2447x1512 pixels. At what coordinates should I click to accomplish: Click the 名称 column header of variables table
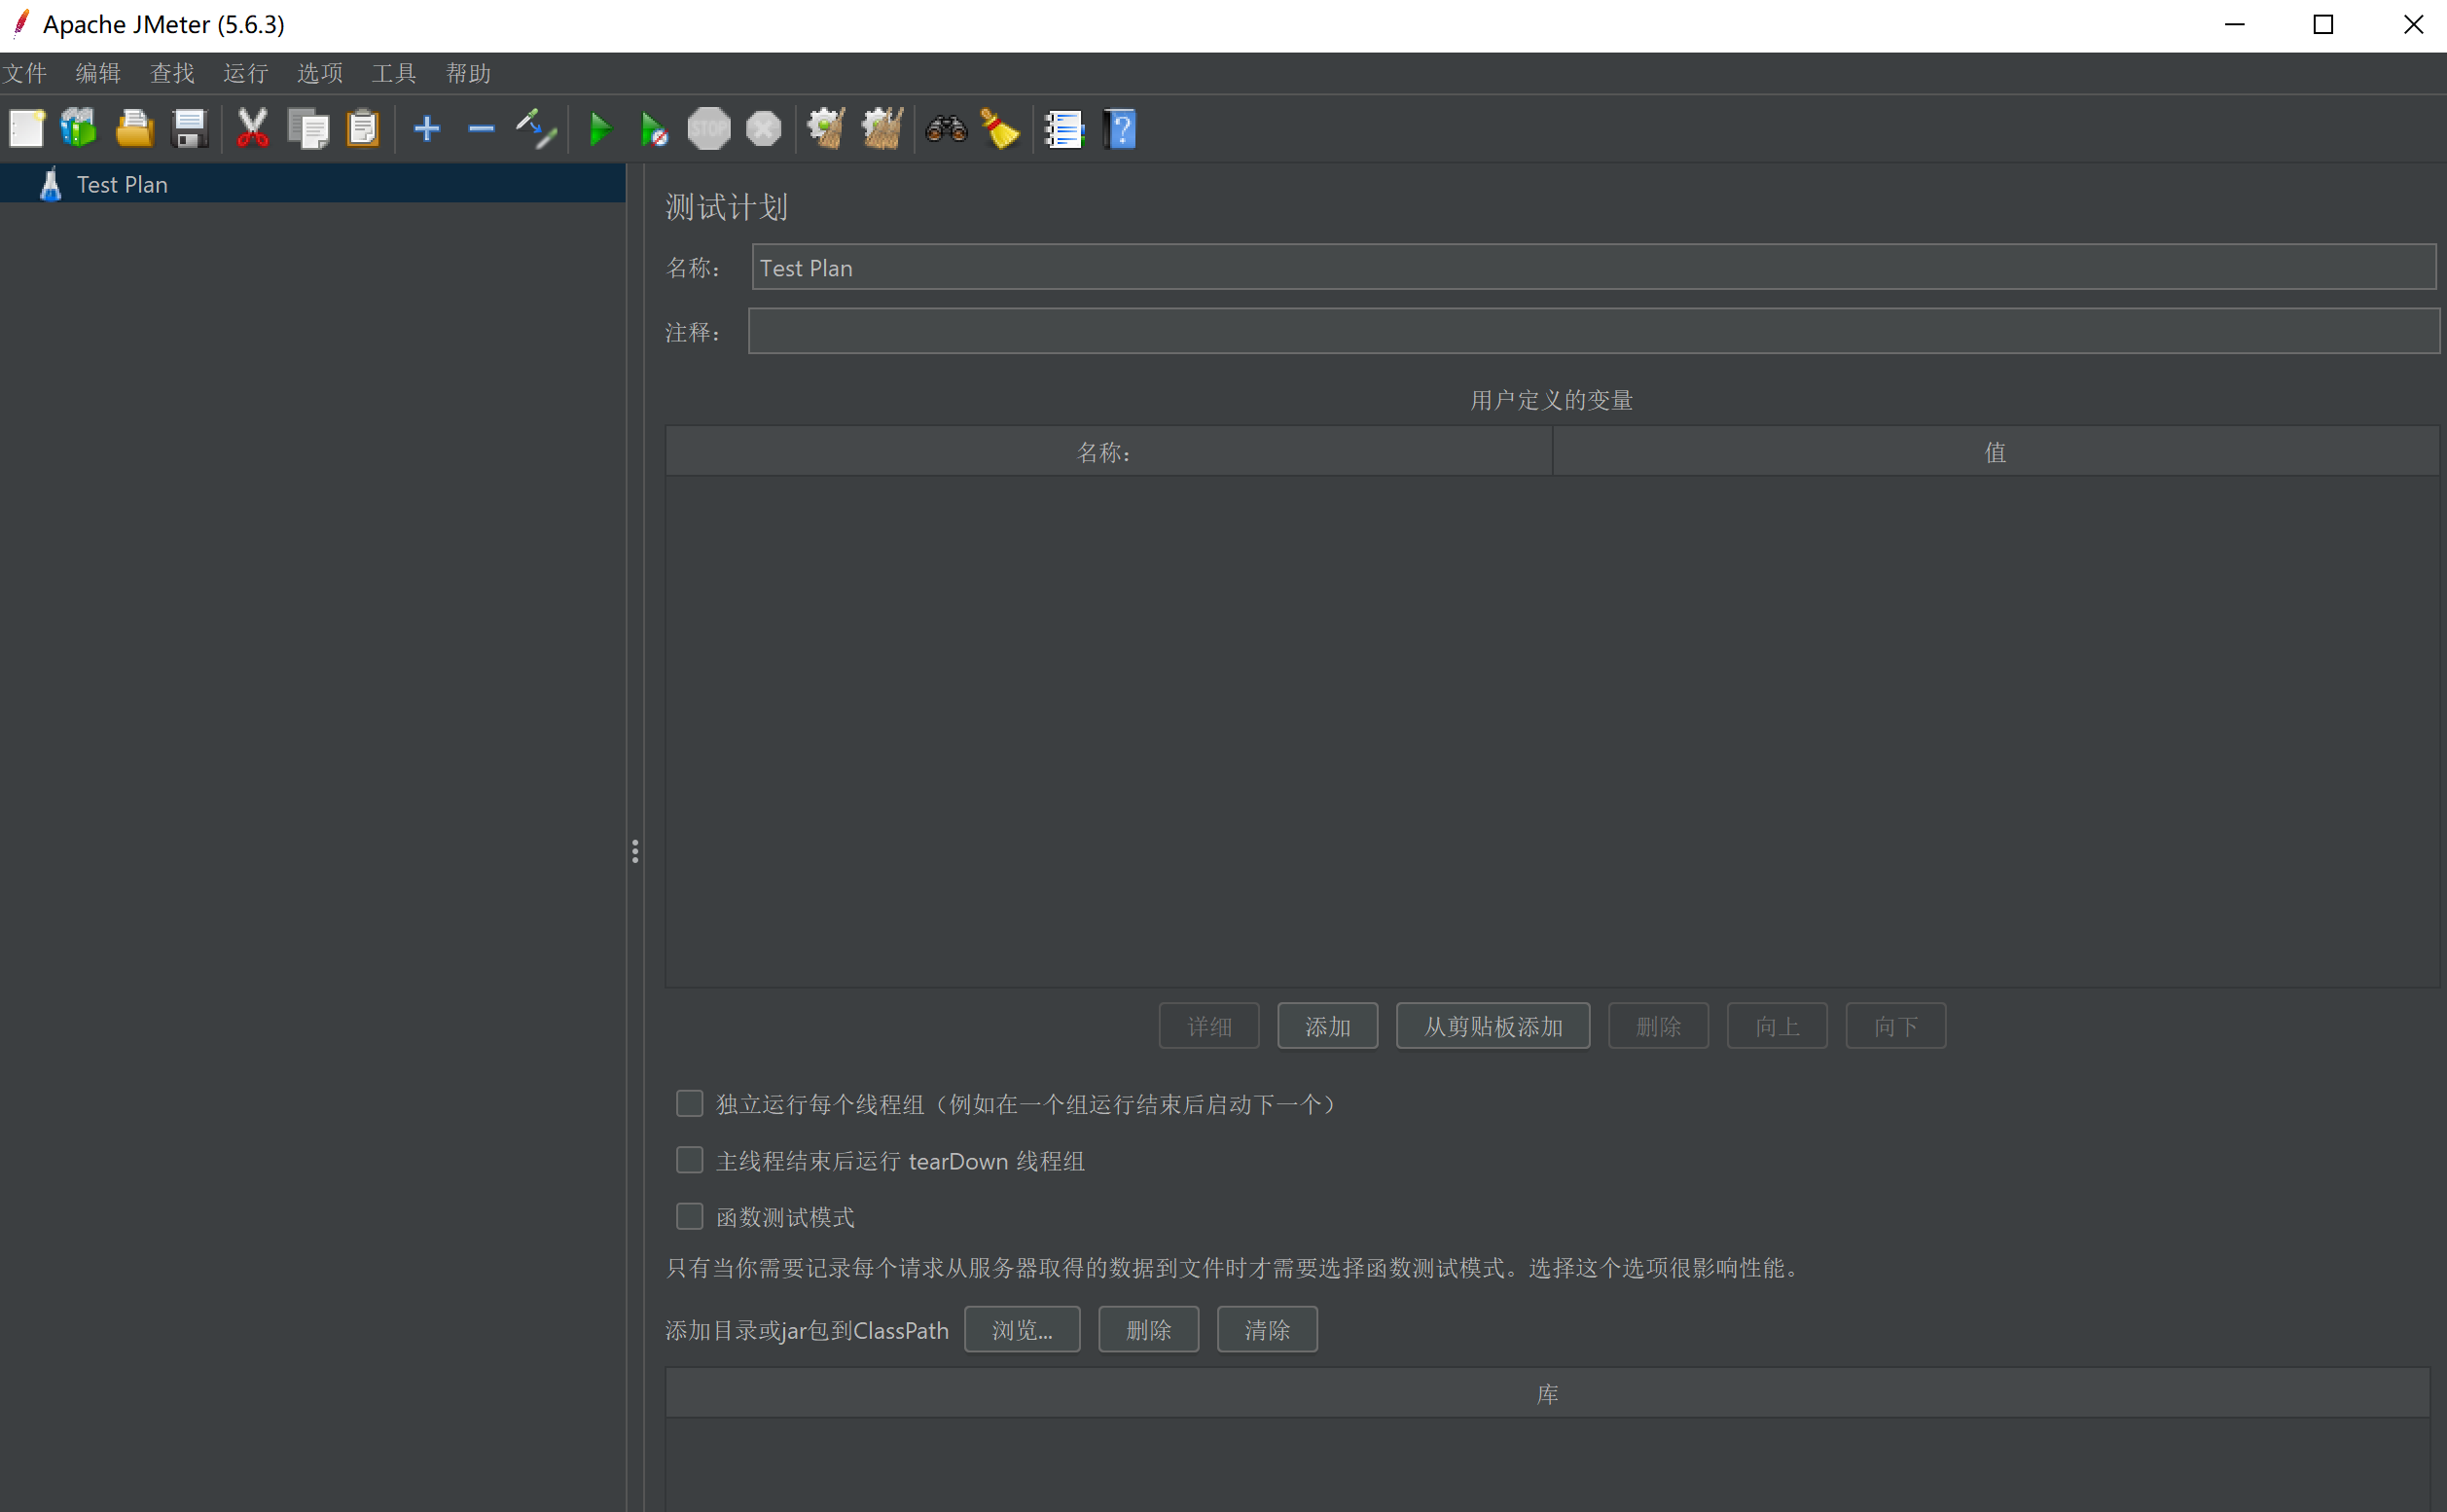click(1108, 451)
